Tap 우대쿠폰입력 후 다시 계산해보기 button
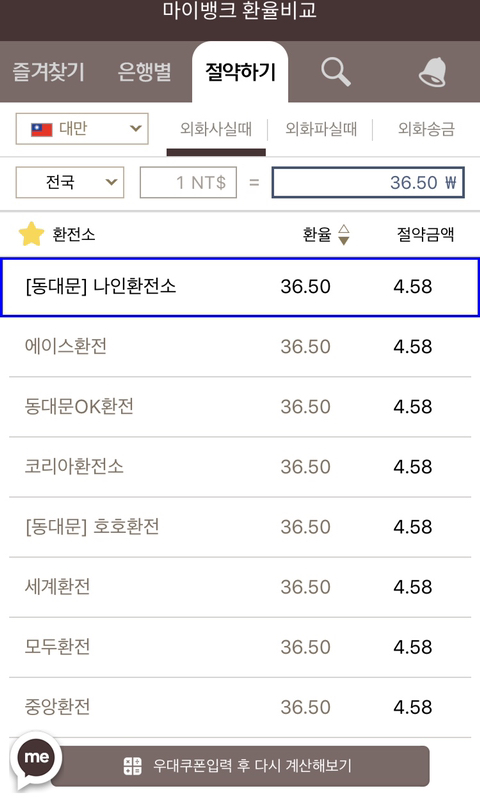 click(240, 766)
